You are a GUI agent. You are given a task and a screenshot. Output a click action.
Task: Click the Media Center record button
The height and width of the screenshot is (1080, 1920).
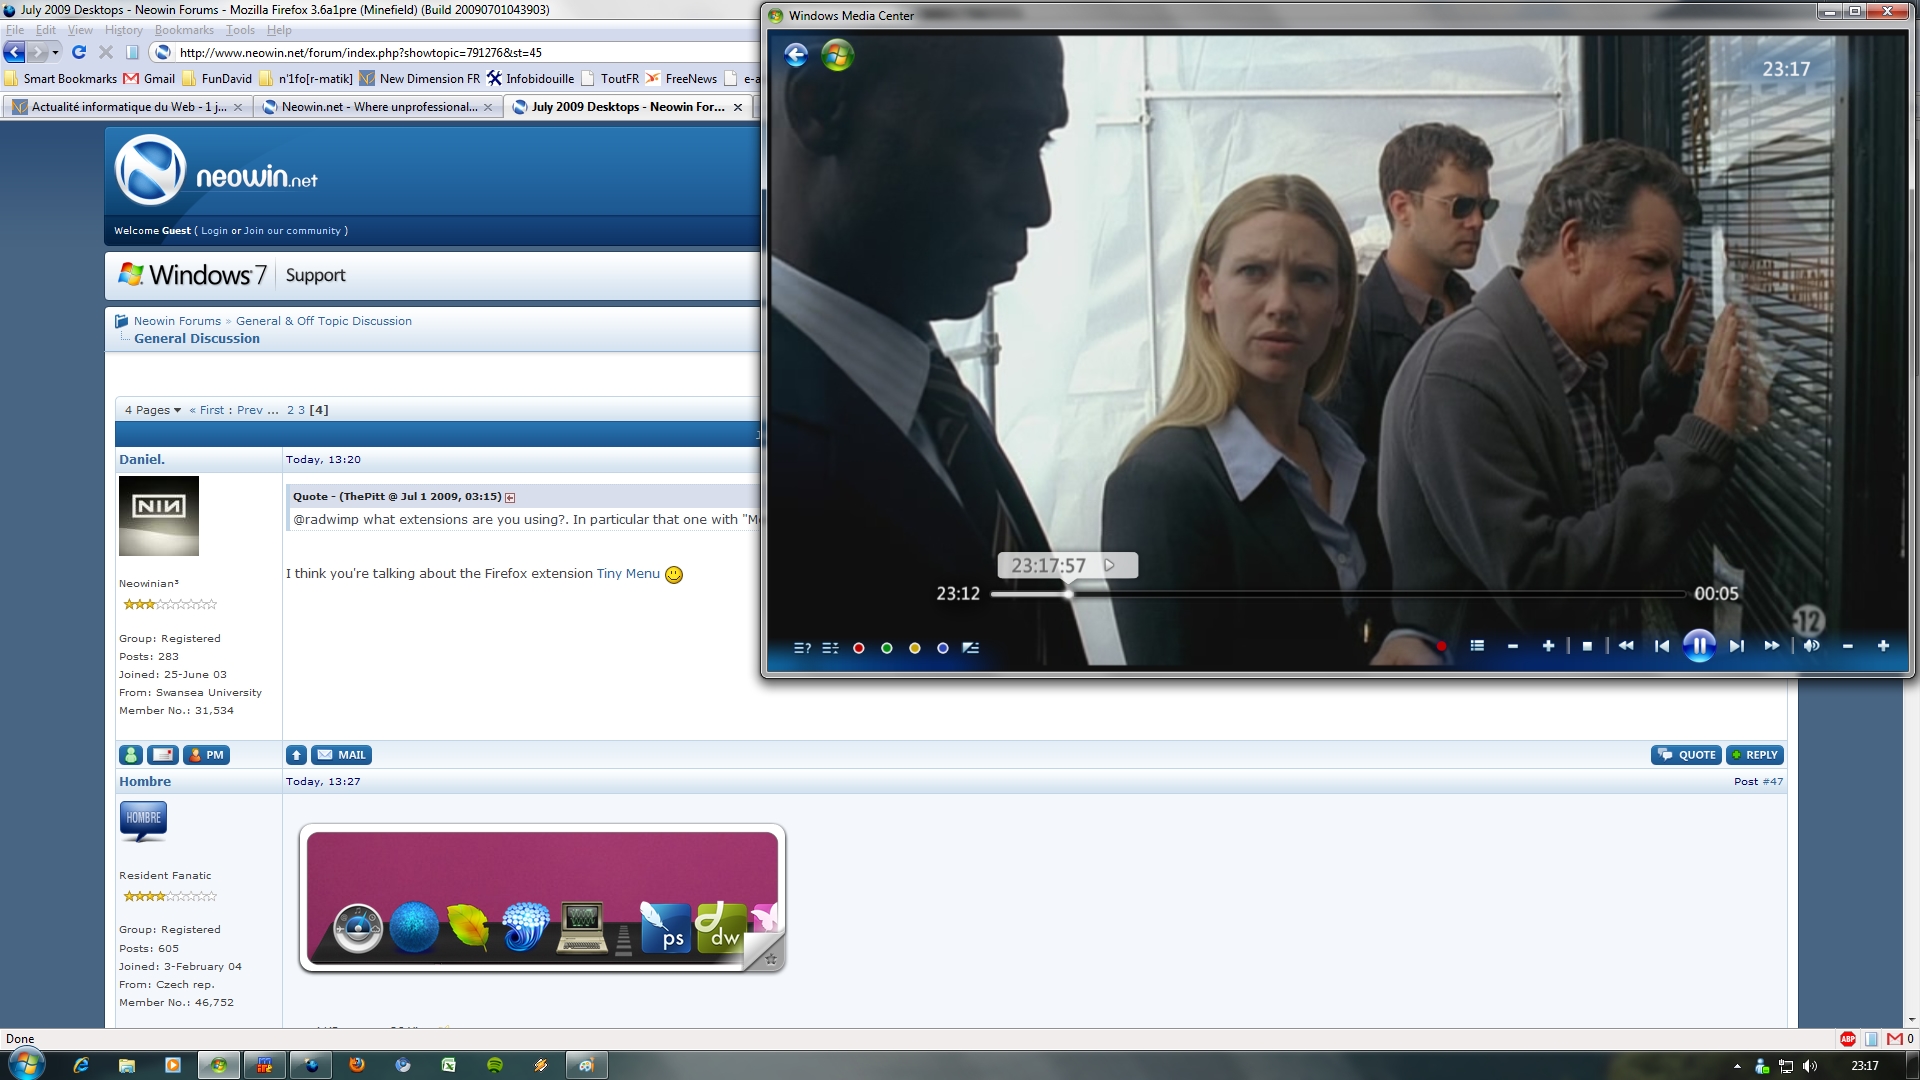click(x=1441, y=646)
